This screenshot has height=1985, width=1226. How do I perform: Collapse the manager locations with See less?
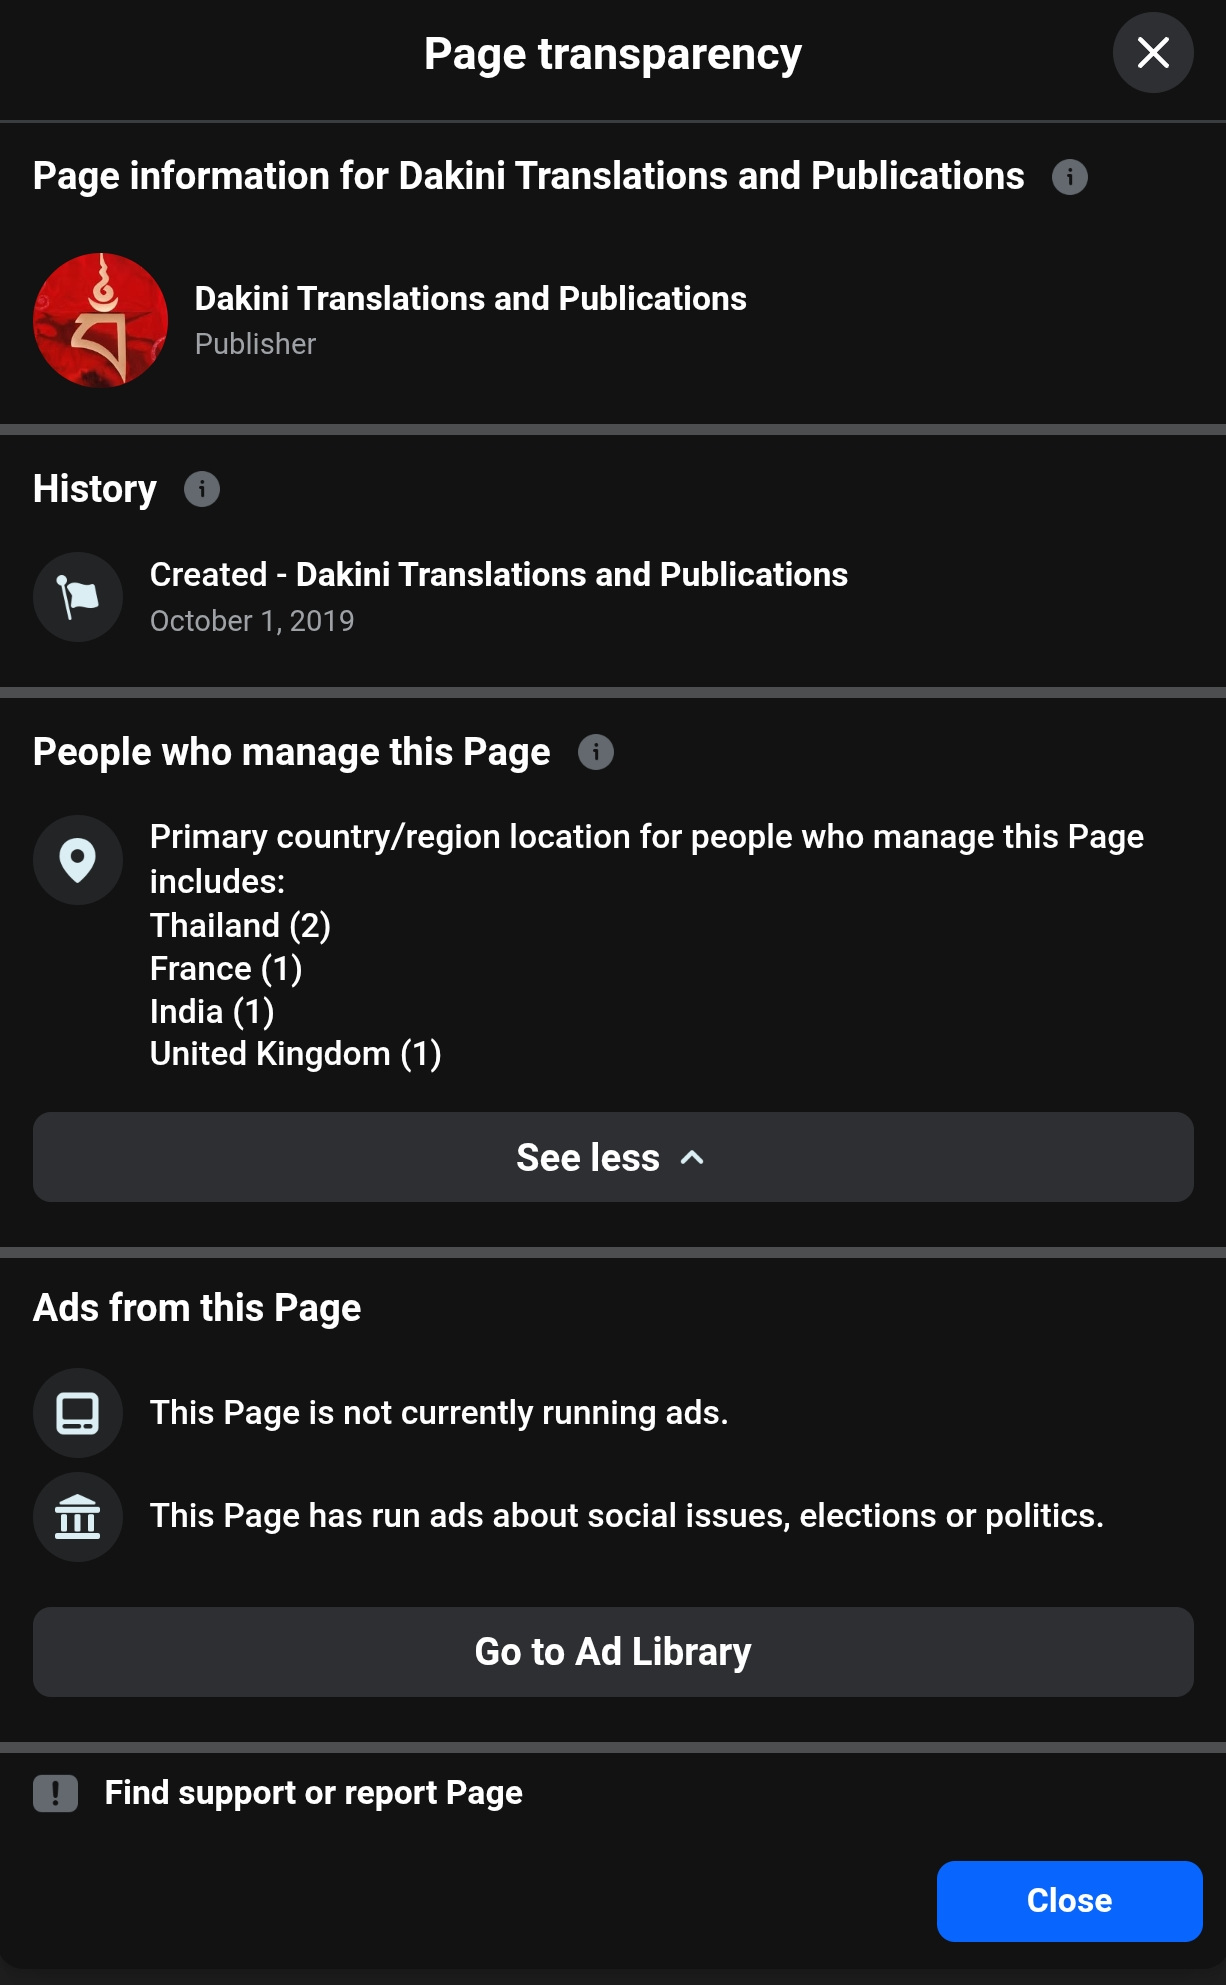(x=612, y=1157)
